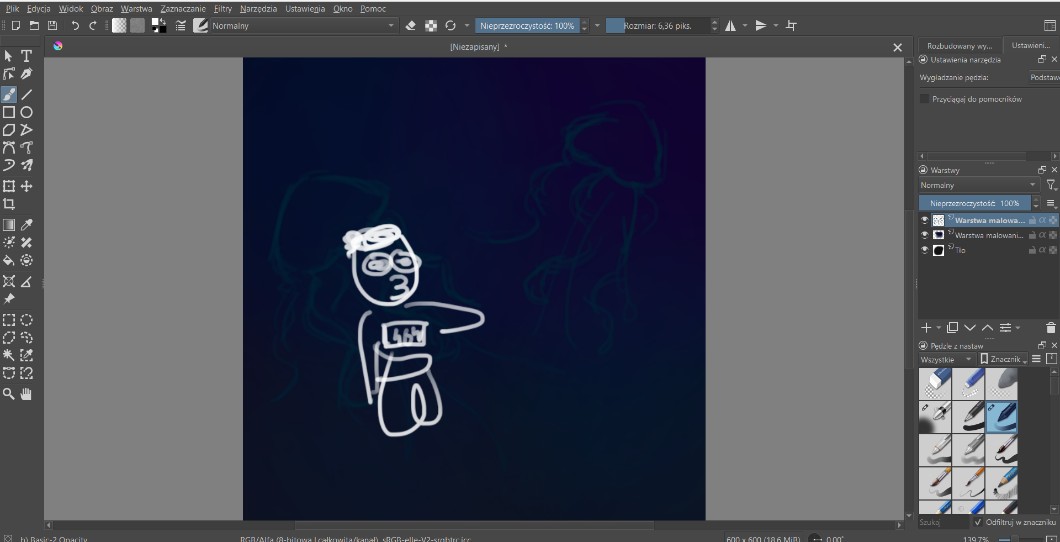The height and width of the screenshot is (542, 1060).
Task: Activate the Crop tool
Action: pyautogui.click(x=9, y=204)
